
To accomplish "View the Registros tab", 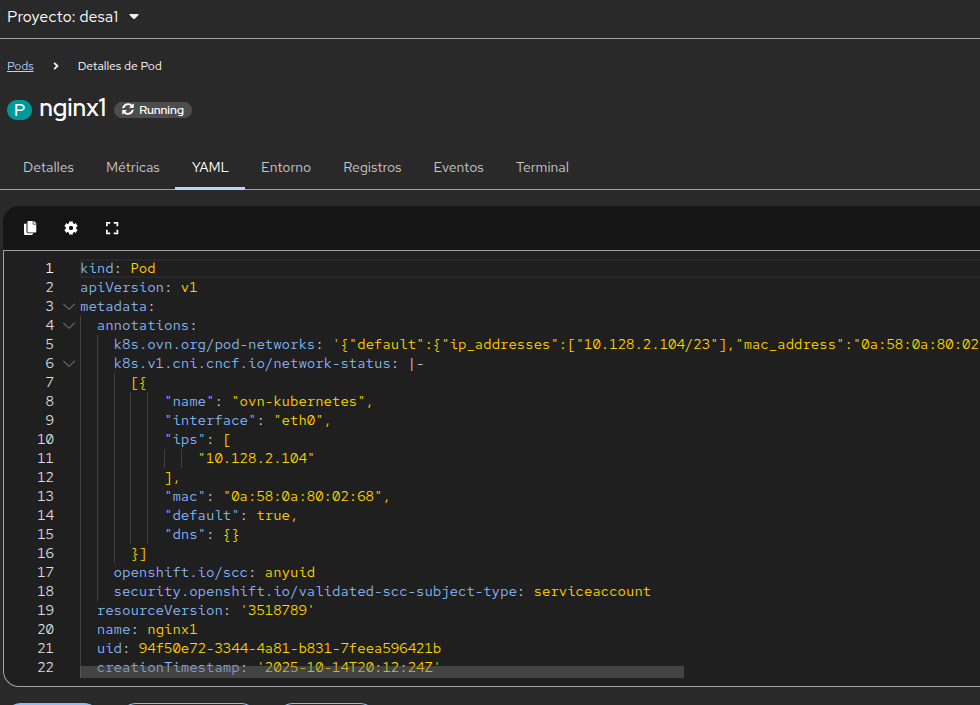I will [x=372, y=167].
